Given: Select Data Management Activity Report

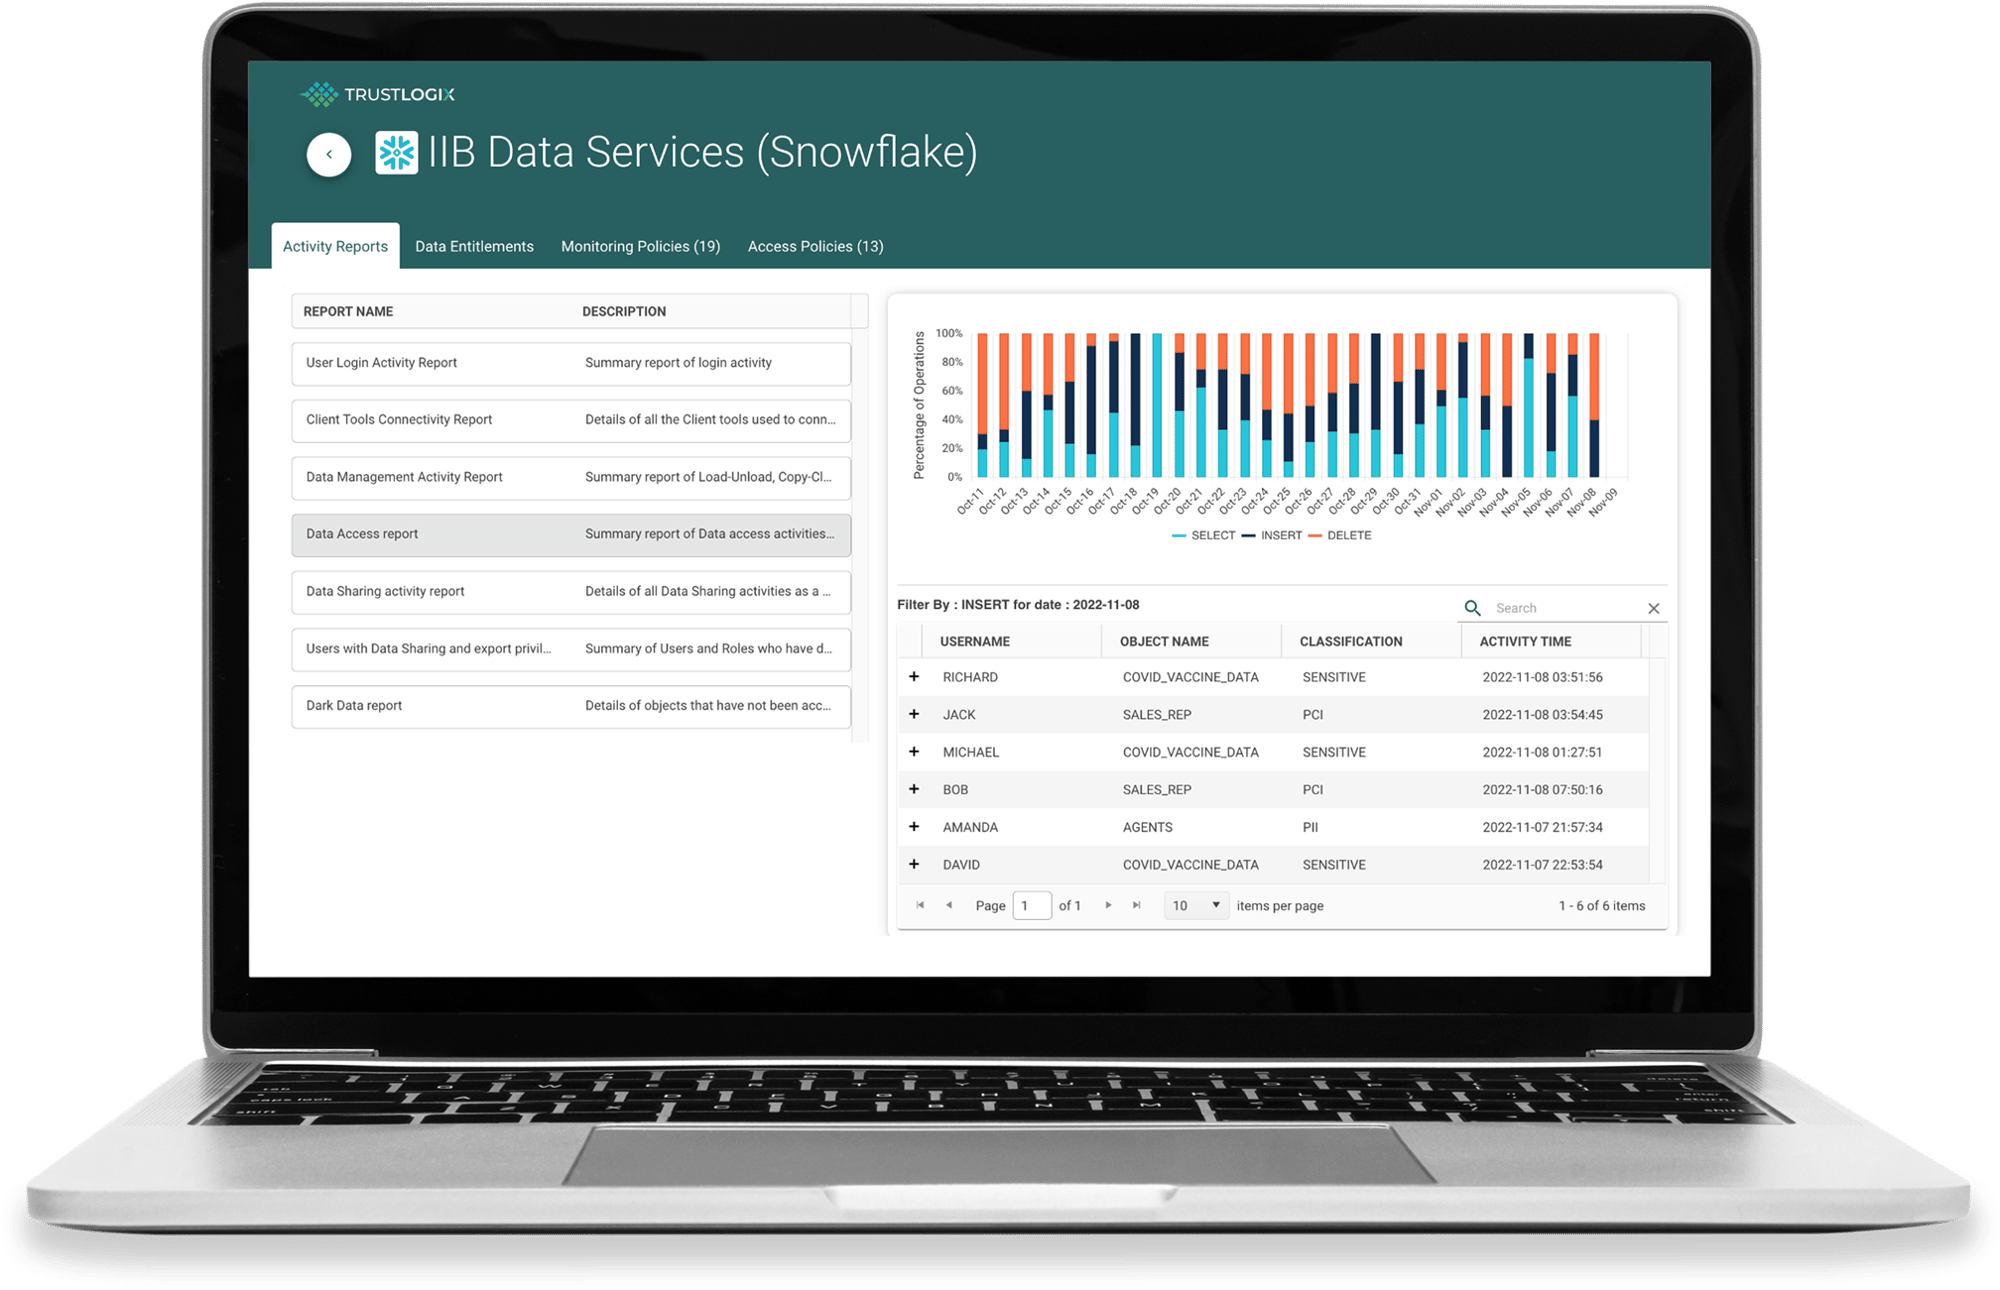Looking at the screenshot, I should pos(571,477).
